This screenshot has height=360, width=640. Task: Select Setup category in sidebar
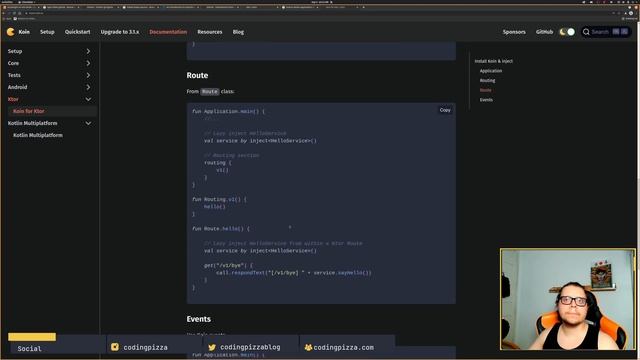coord(15,51)
